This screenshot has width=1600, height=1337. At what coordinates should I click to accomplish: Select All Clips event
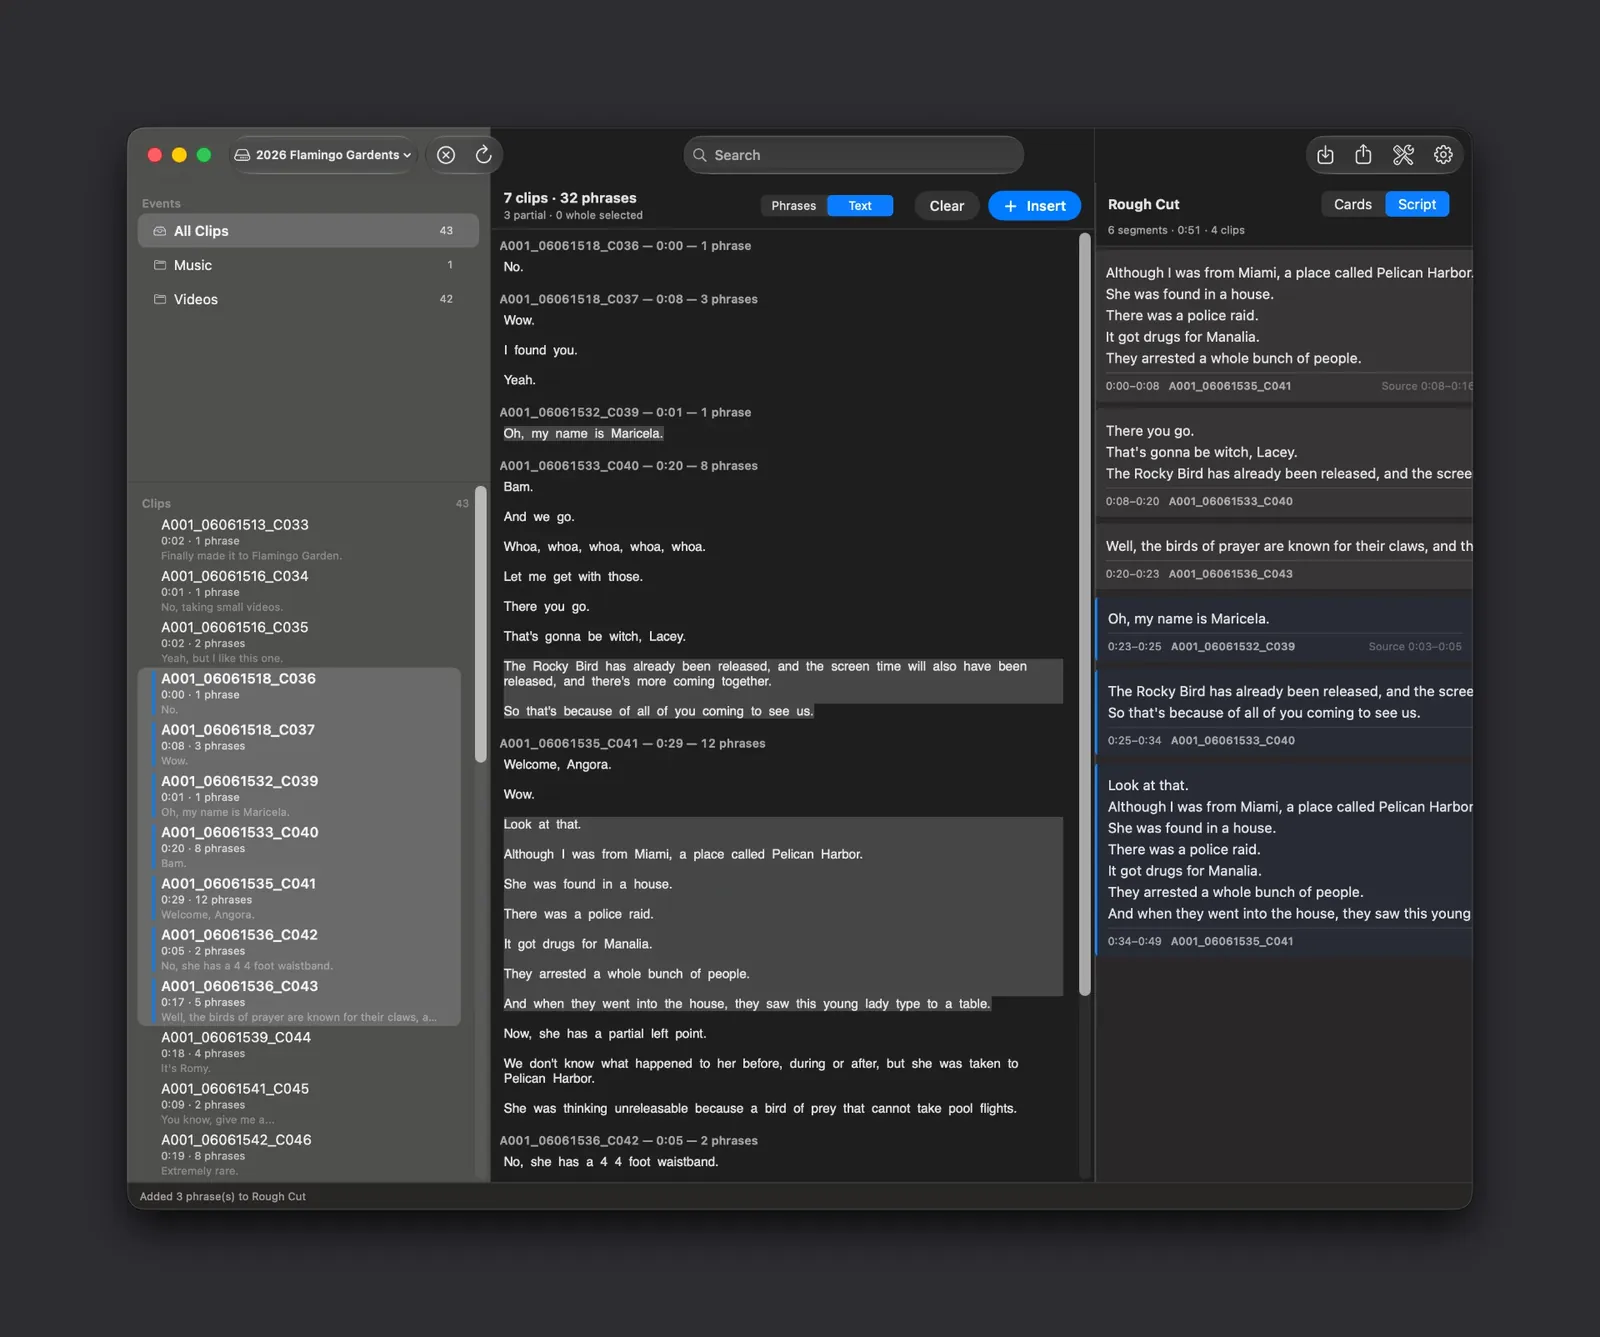click(x=308, y=231)
